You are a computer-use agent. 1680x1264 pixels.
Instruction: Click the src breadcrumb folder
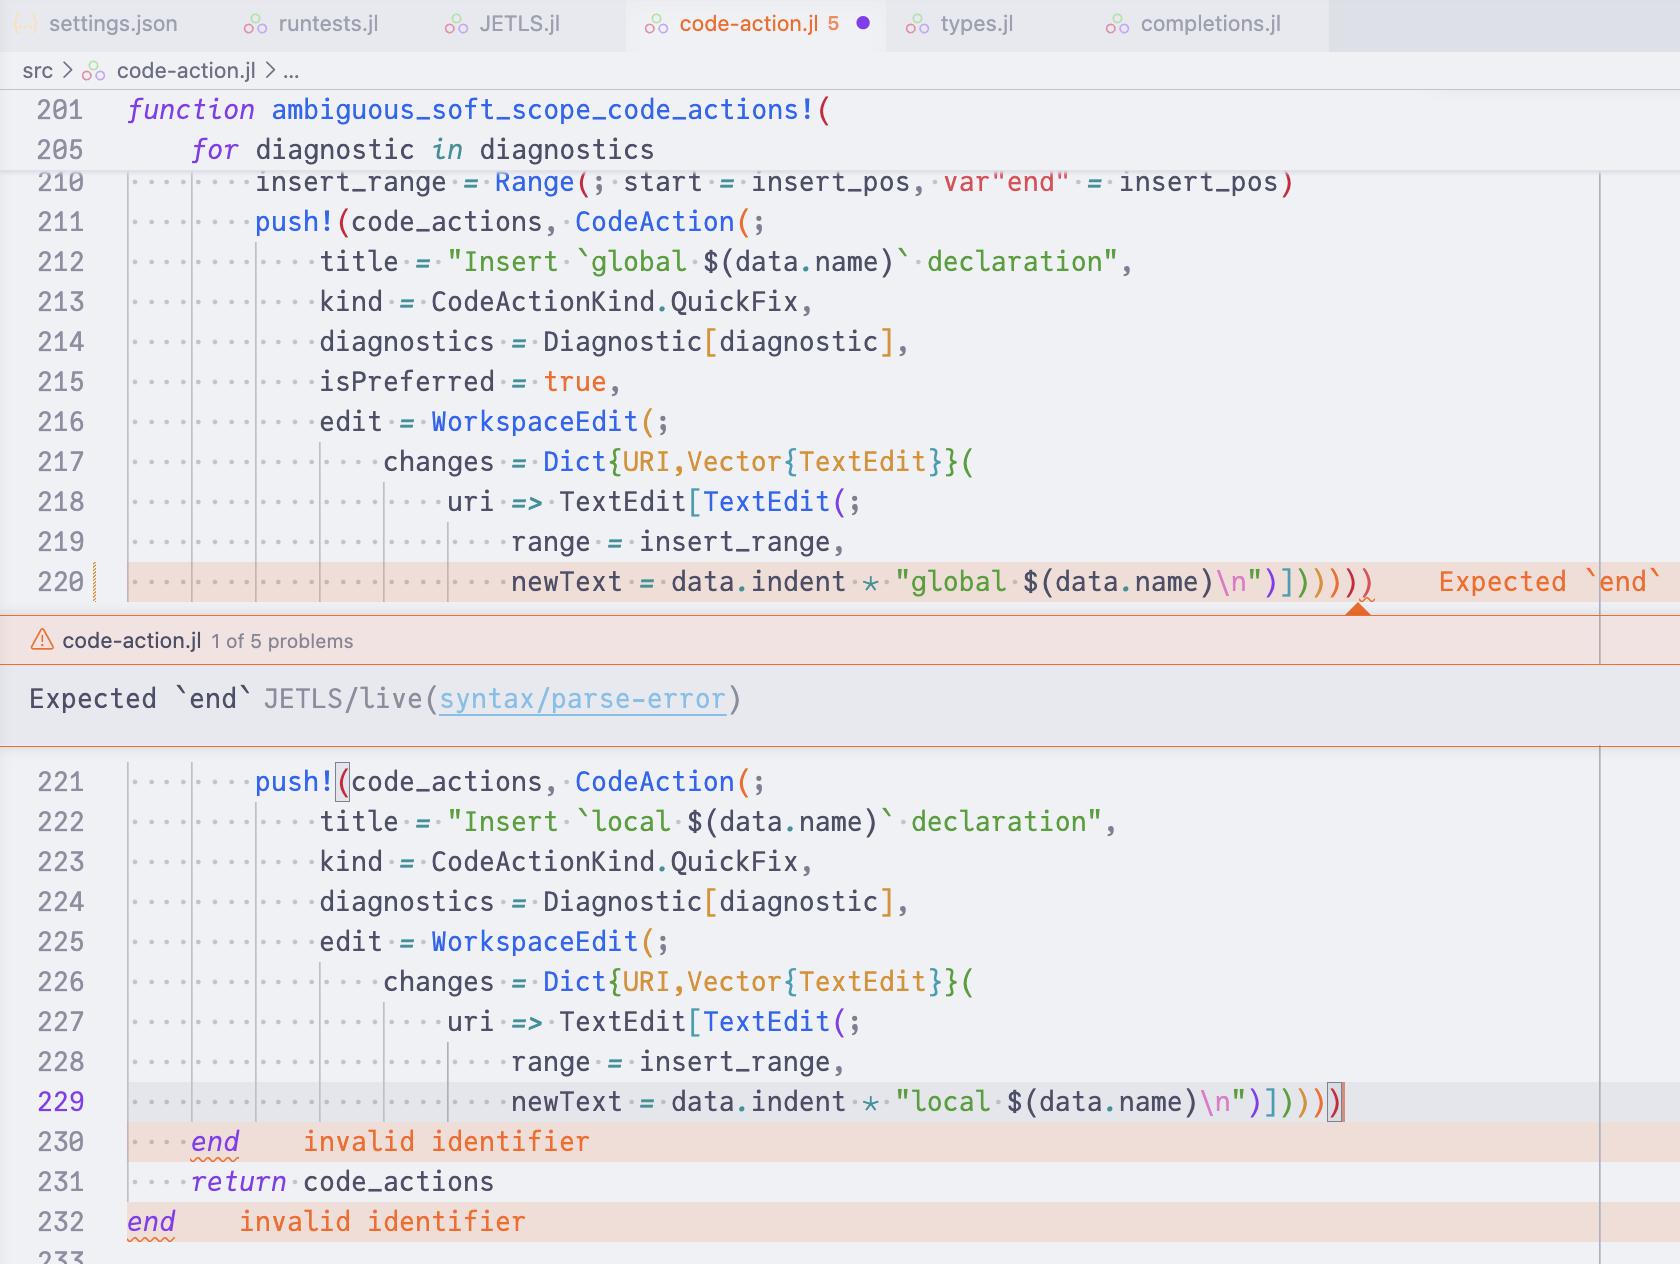tap(37, 71)
